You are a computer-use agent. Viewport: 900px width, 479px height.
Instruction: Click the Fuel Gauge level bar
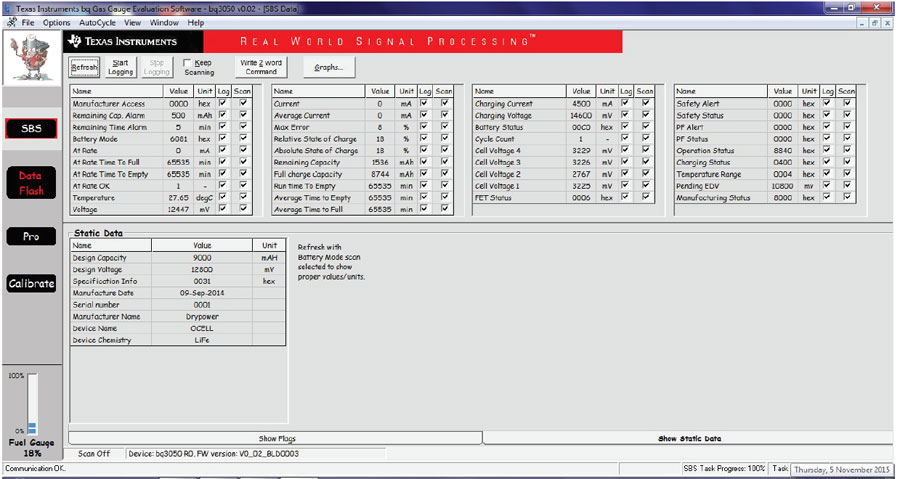[32, 404]
